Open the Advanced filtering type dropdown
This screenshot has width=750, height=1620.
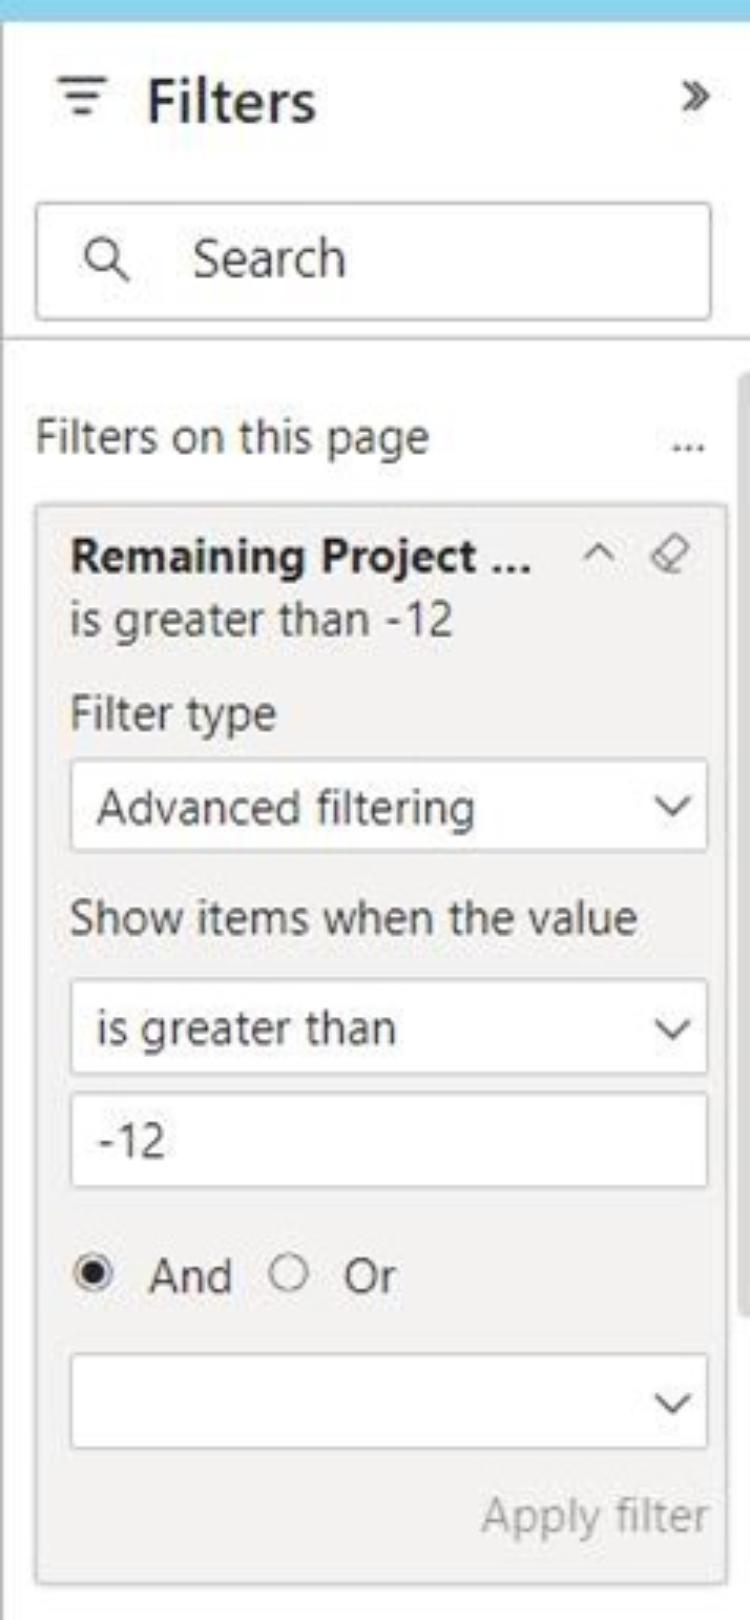[388, 806]
